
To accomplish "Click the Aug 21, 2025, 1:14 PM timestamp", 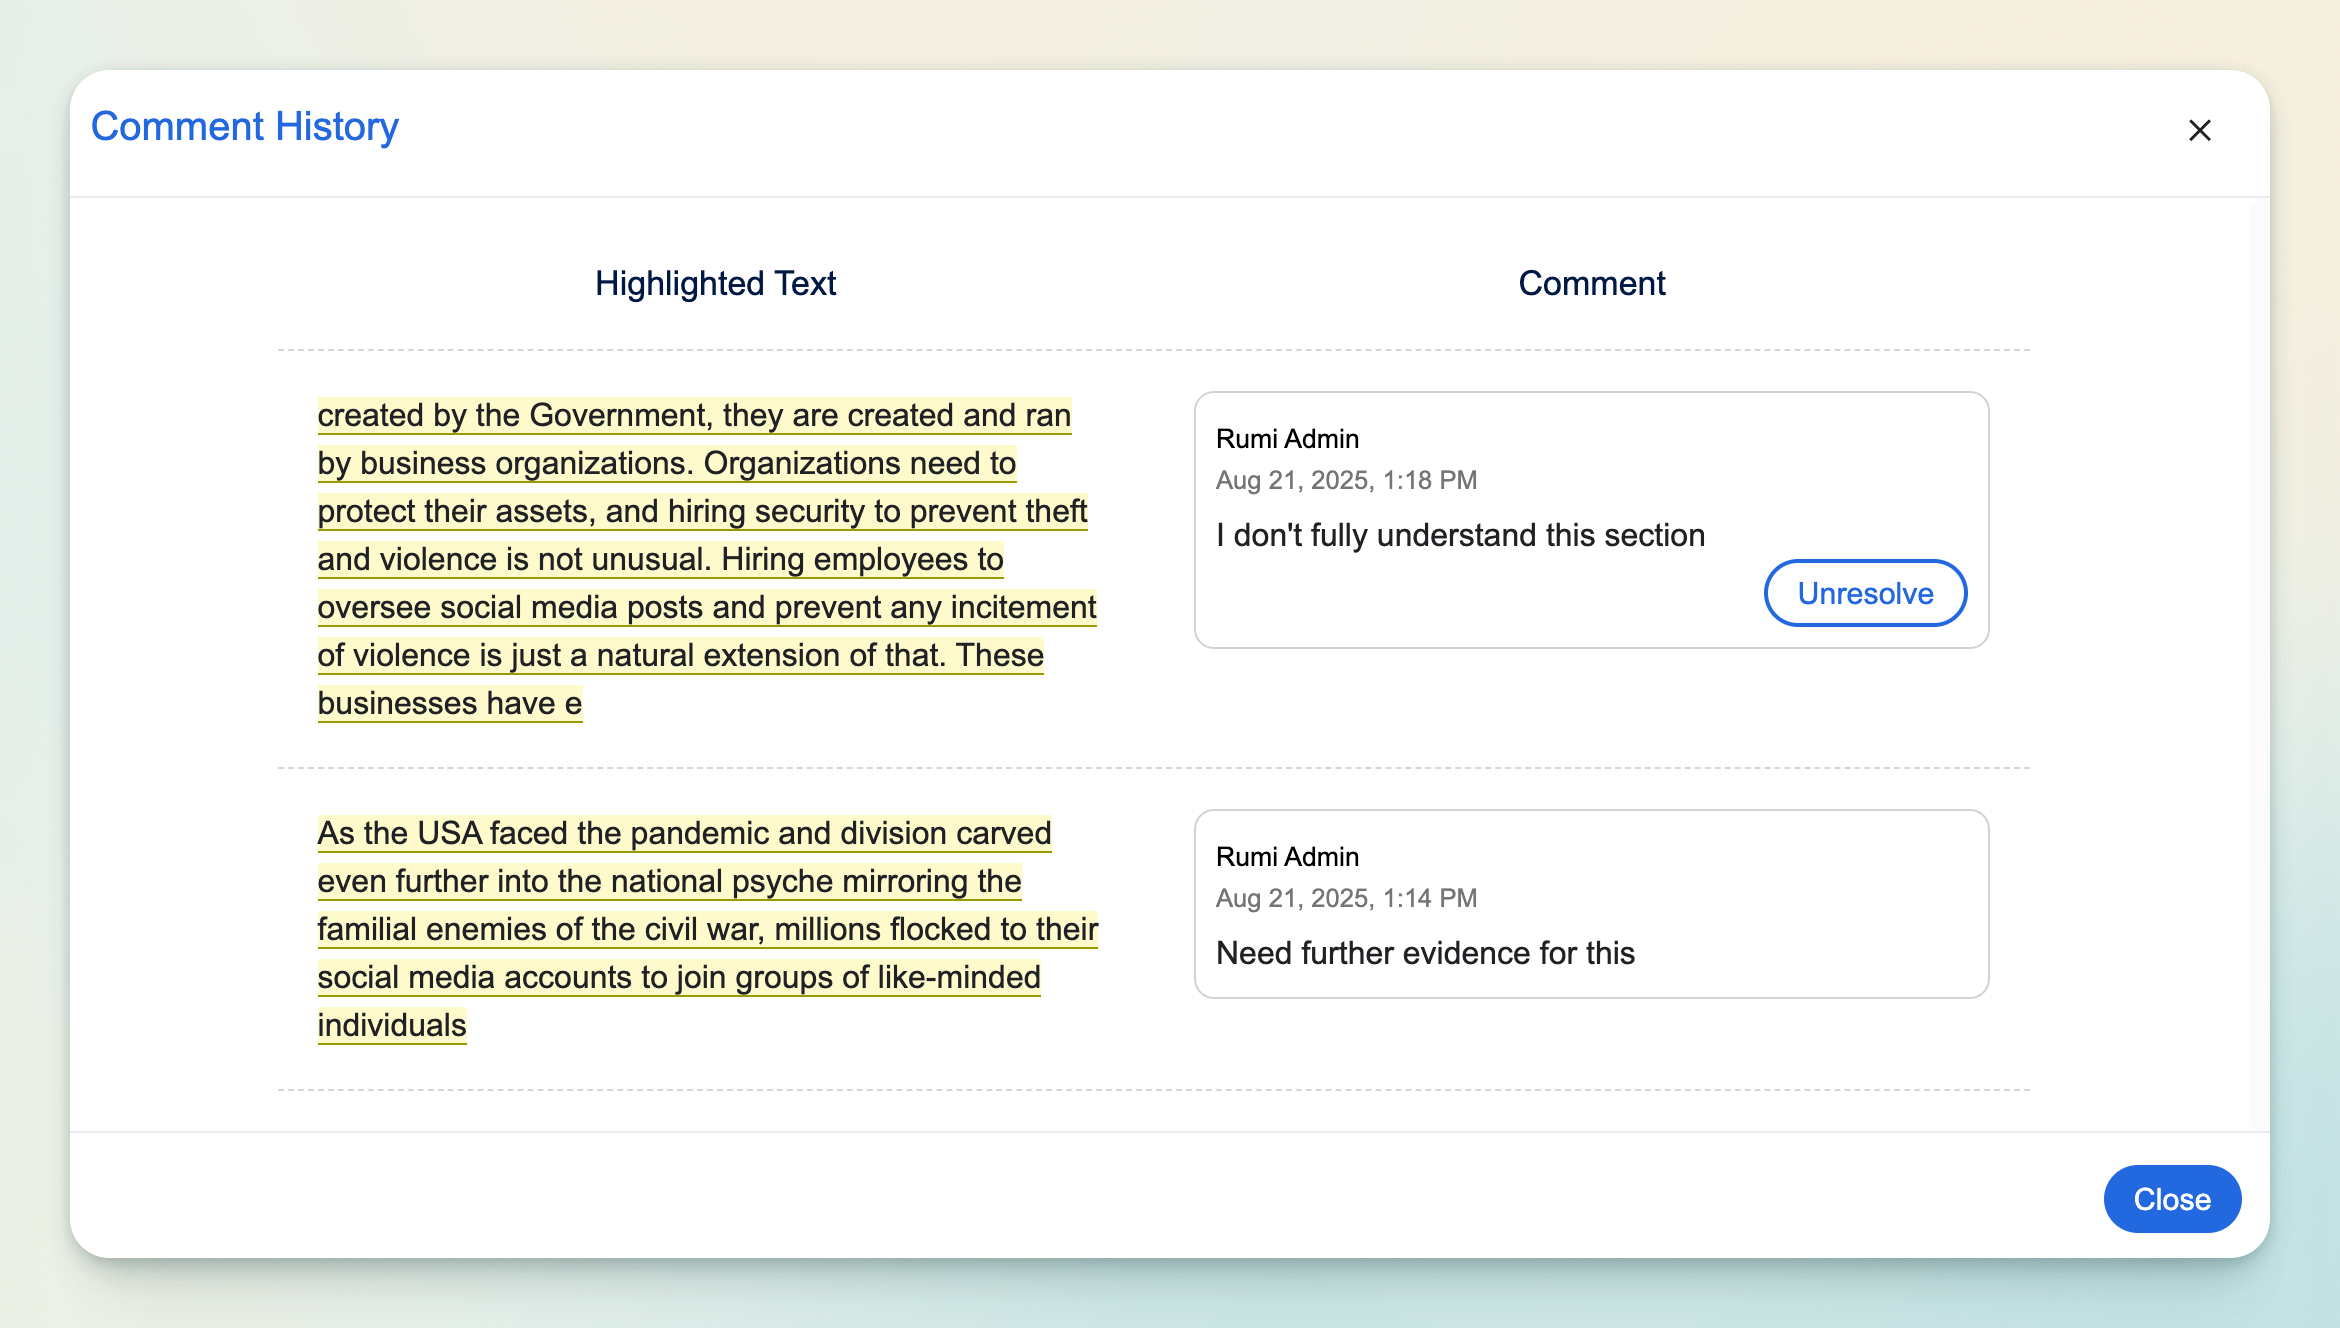I will click(x=1346, y=898).
